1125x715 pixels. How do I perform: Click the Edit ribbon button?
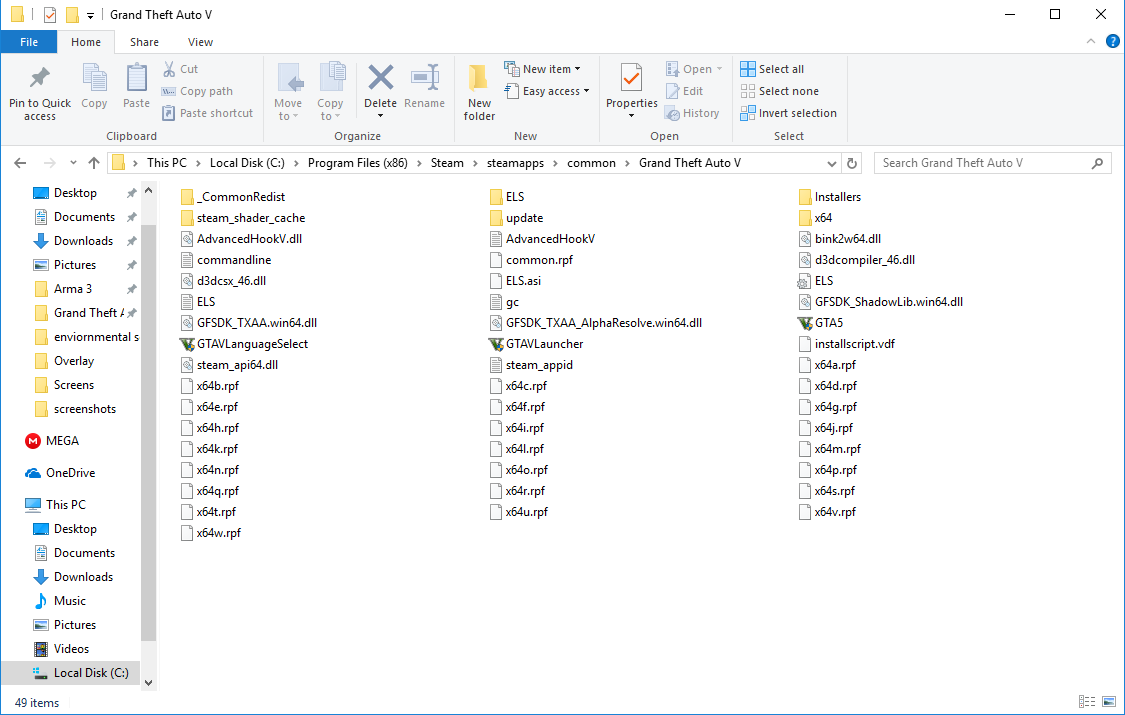[684, 91]
